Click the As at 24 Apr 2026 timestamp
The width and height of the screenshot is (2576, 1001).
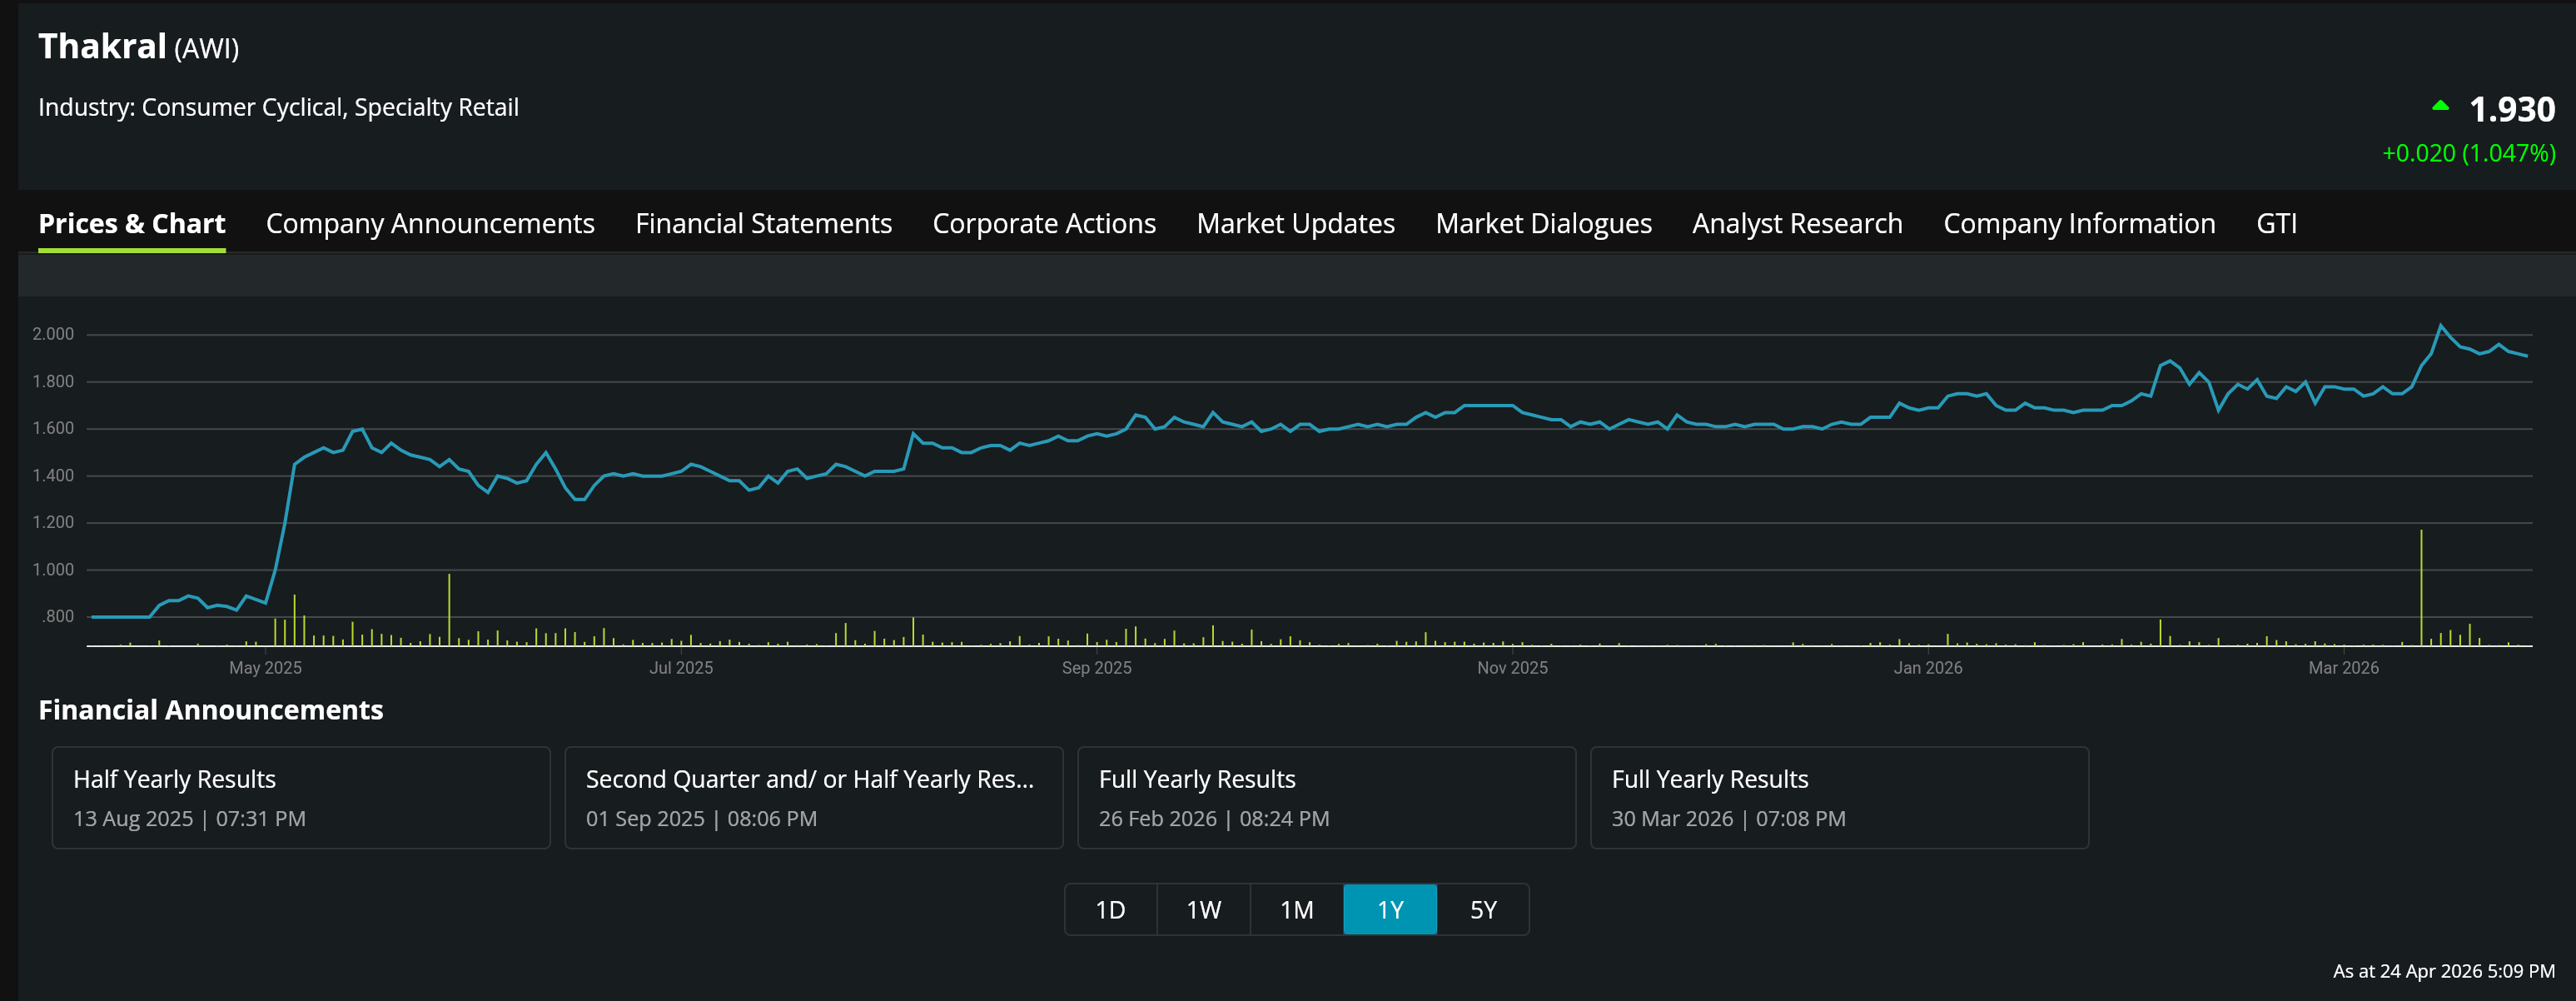click(x=2444, y=970)
